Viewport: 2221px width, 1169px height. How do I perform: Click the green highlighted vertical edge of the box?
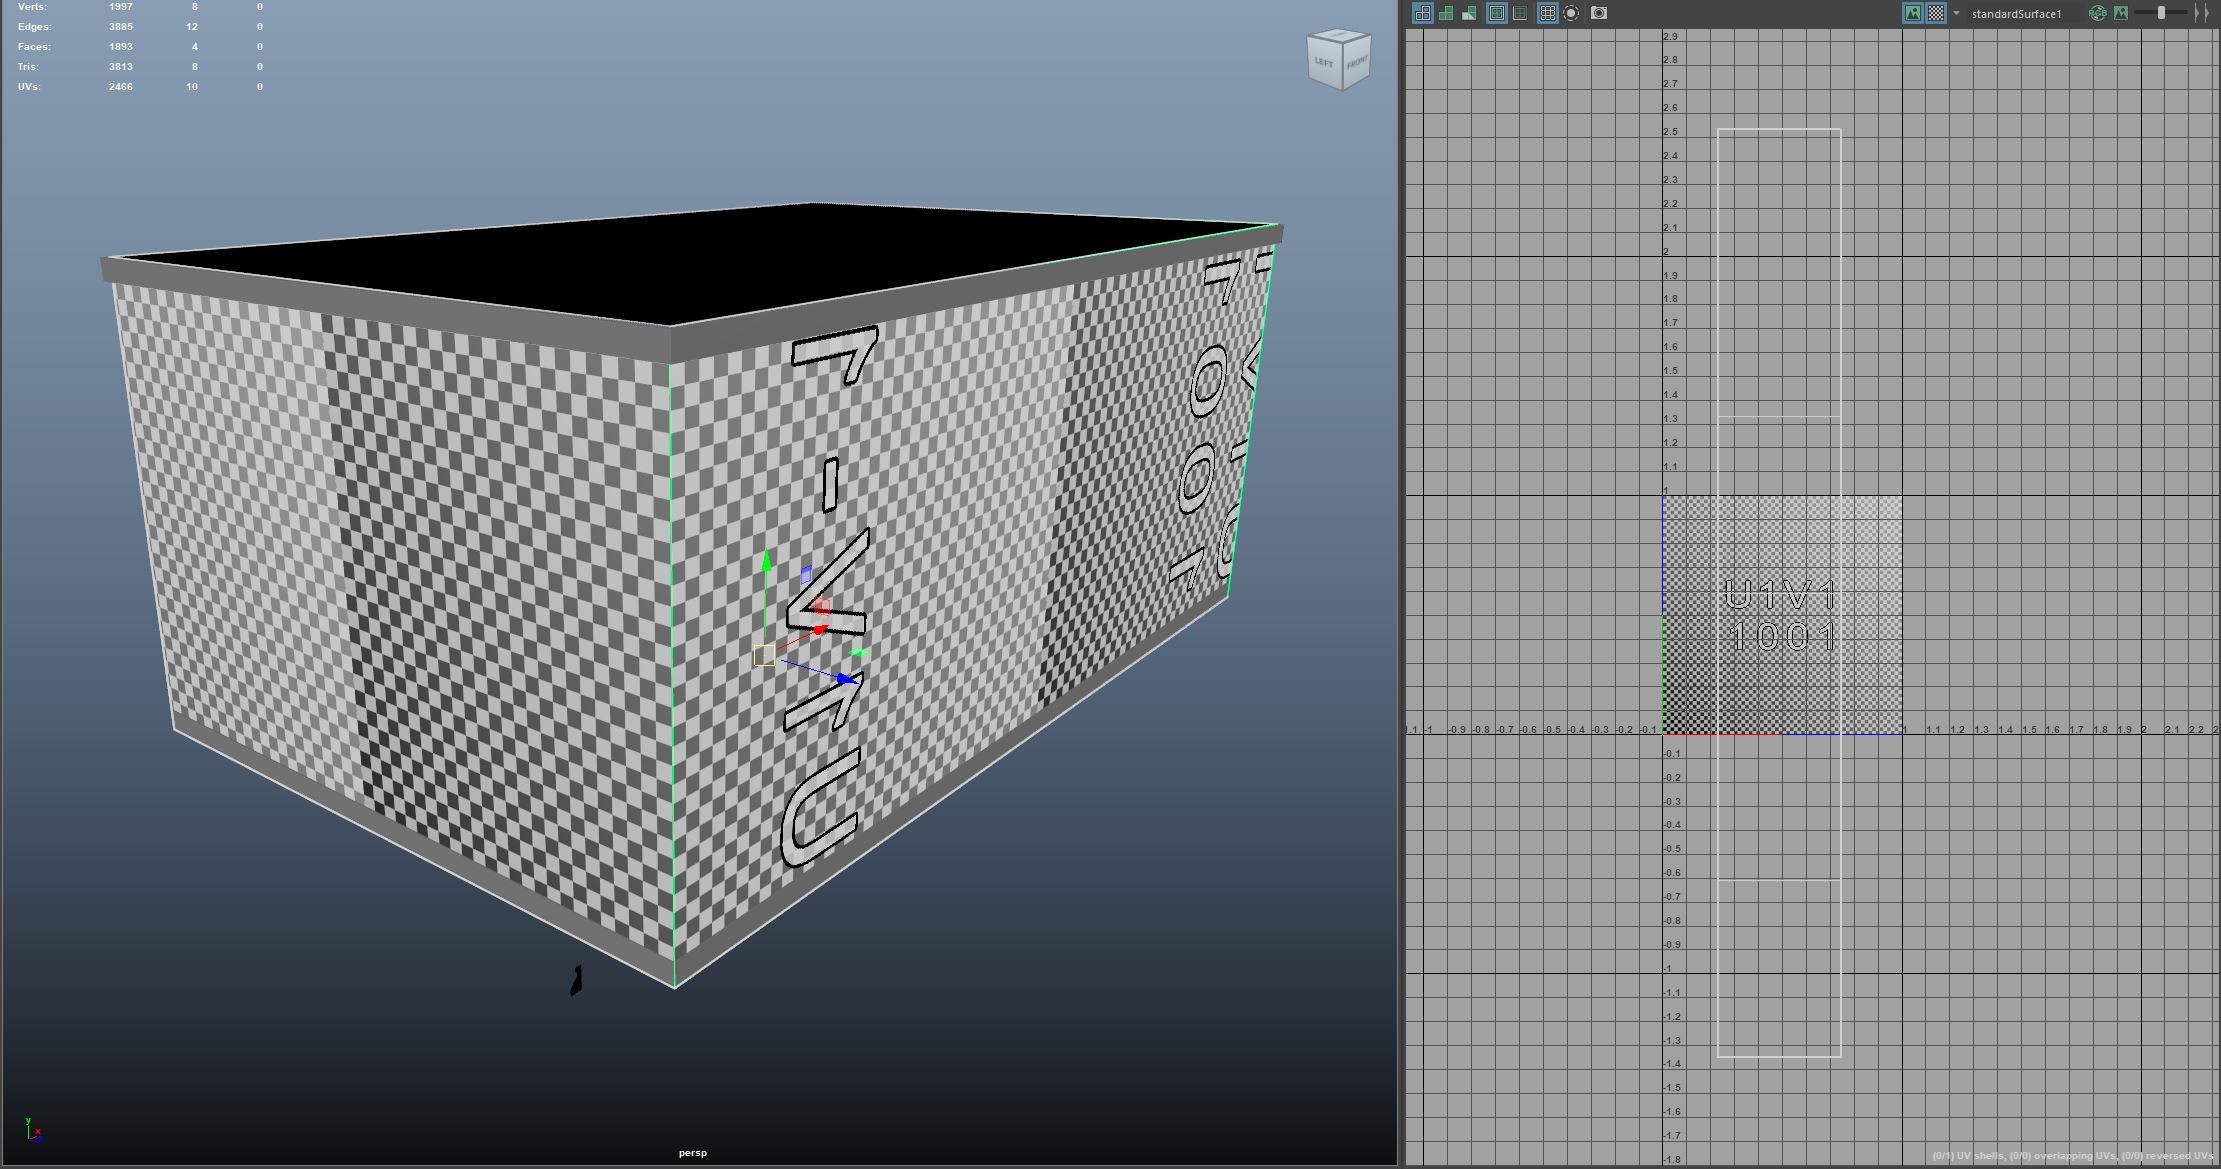(x=673, y=675)
